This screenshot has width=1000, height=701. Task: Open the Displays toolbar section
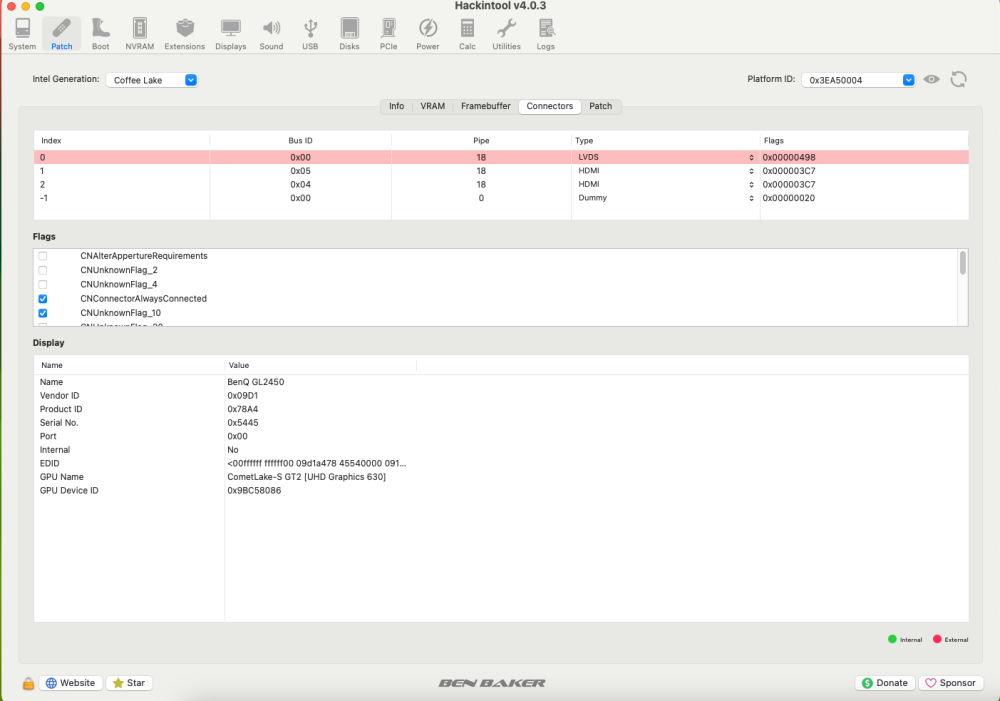click(x=231, y=34)
